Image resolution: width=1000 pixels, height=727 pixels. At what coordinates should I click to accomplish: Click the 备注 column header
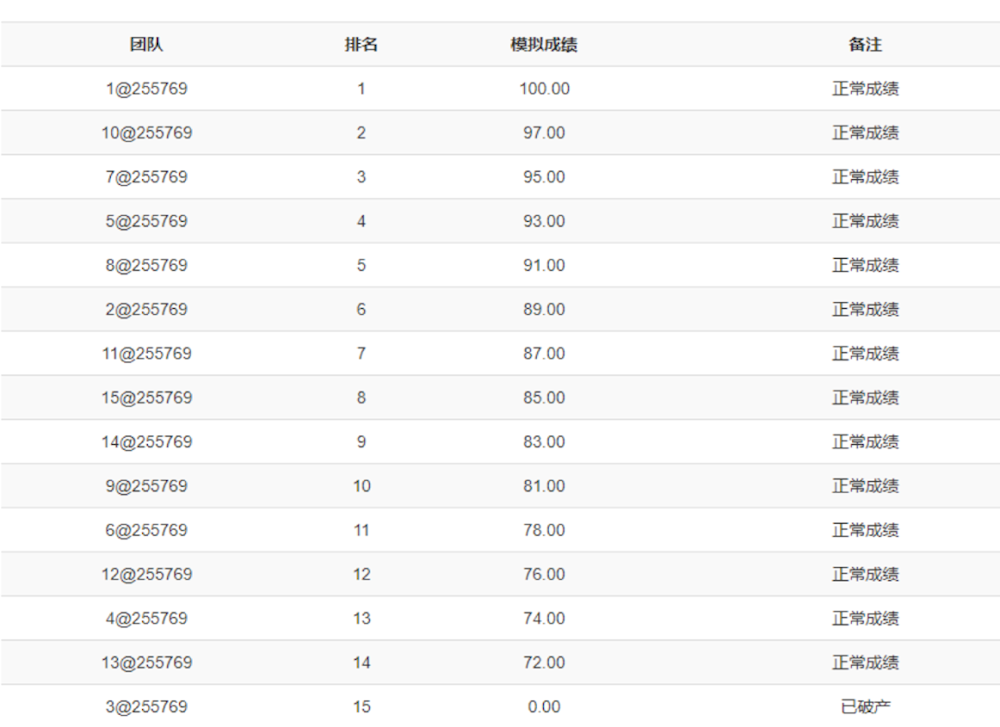(865, 45)
